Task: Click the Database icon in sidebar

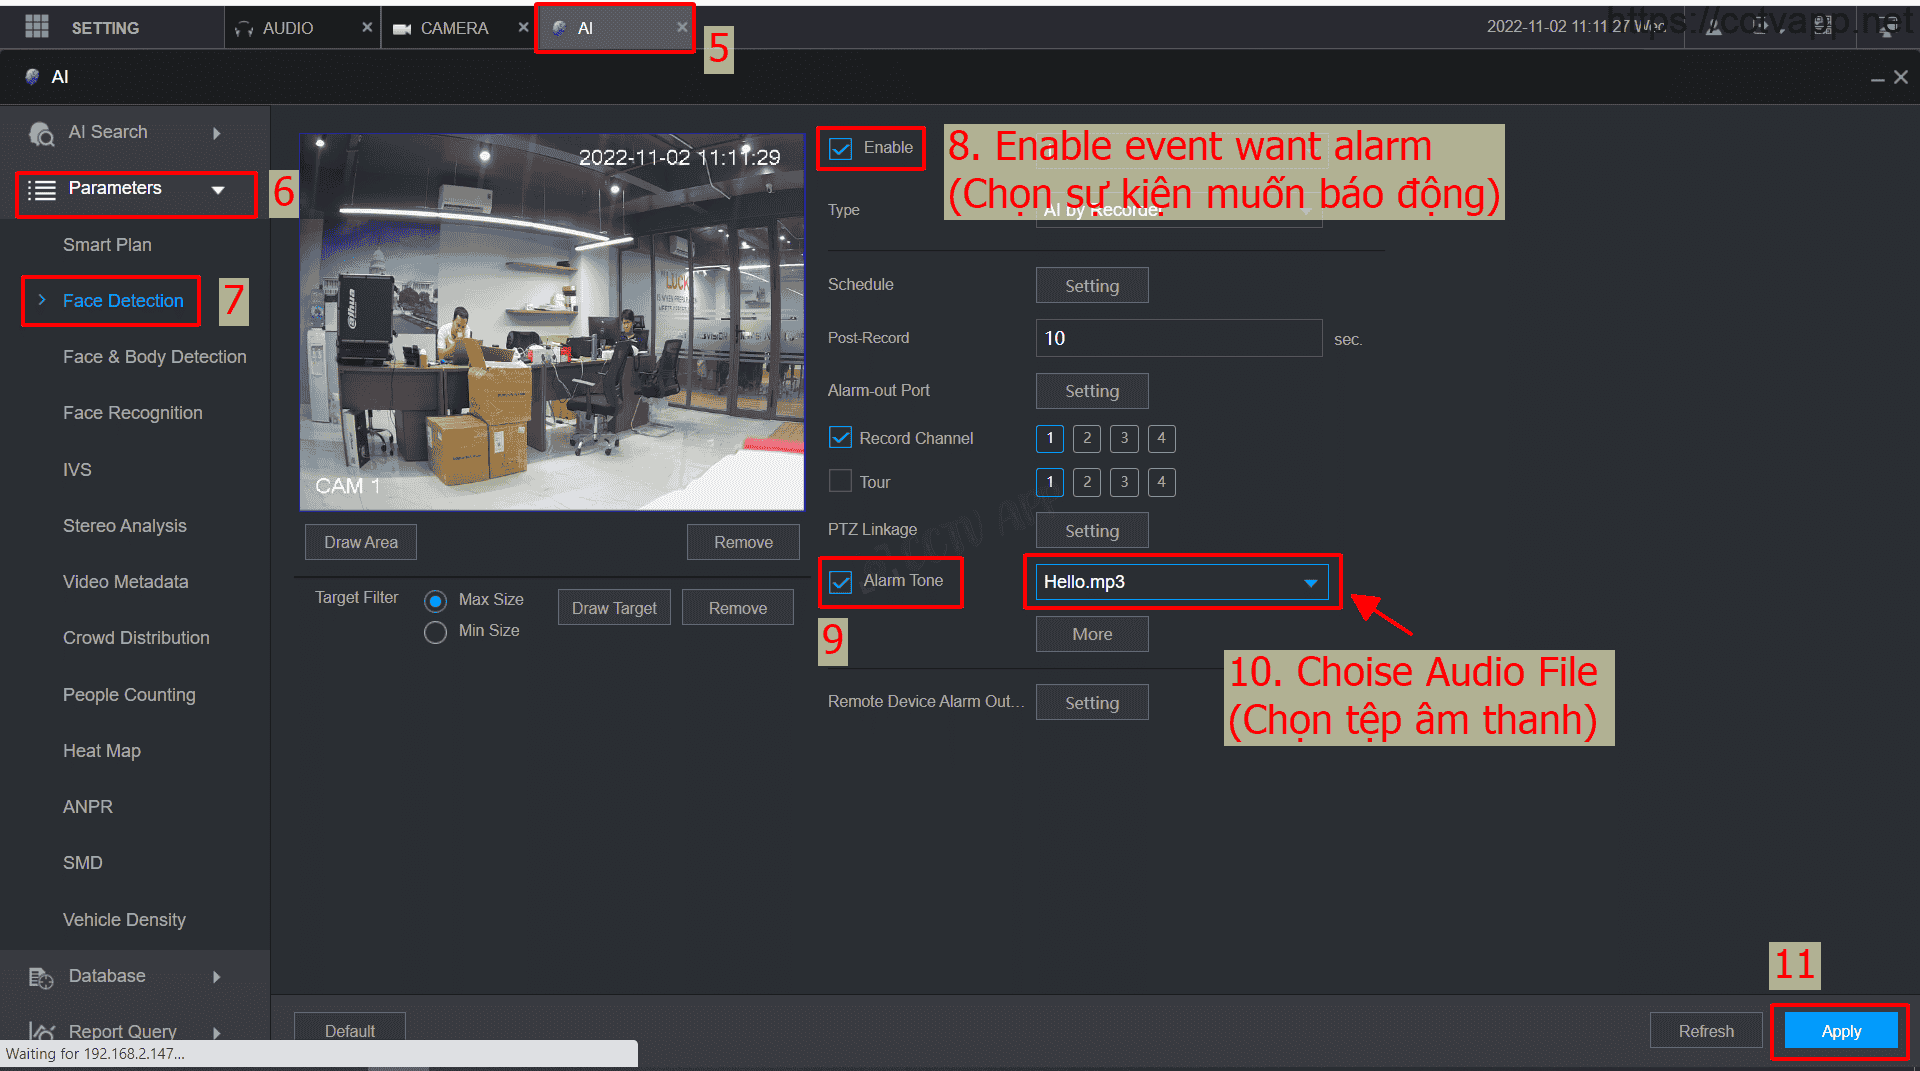Action: pos(41,977)
